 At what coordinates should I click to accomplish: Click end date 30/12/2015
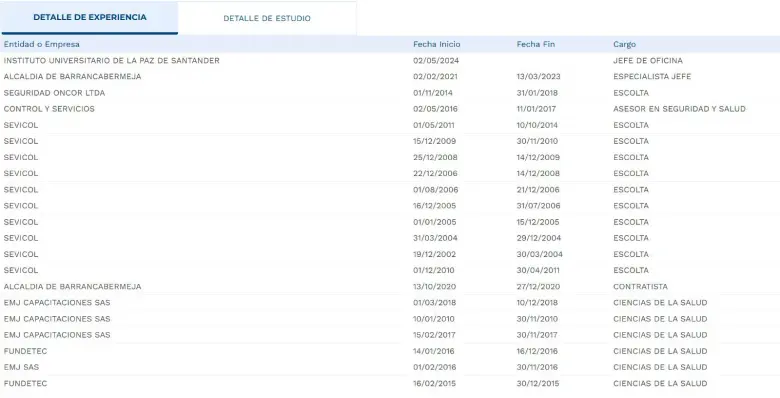538,384
